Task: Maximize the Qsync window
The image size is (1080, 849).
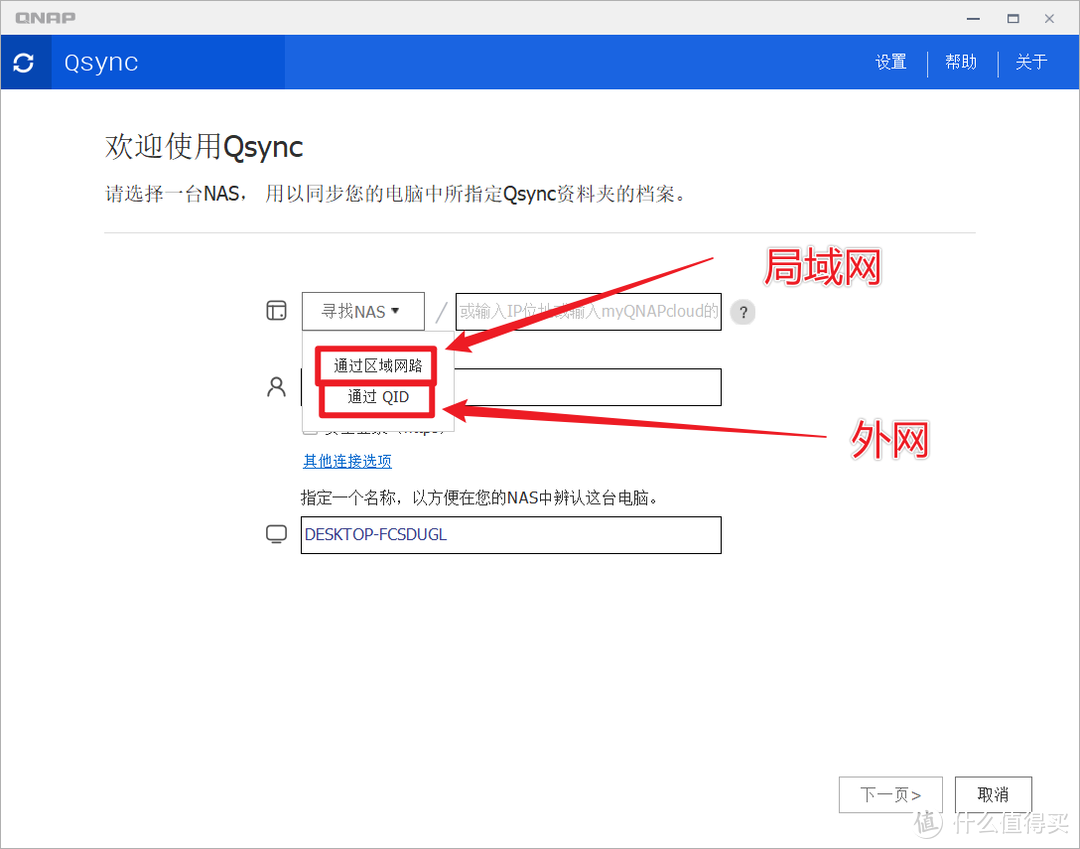Action: click(1012, 19)
